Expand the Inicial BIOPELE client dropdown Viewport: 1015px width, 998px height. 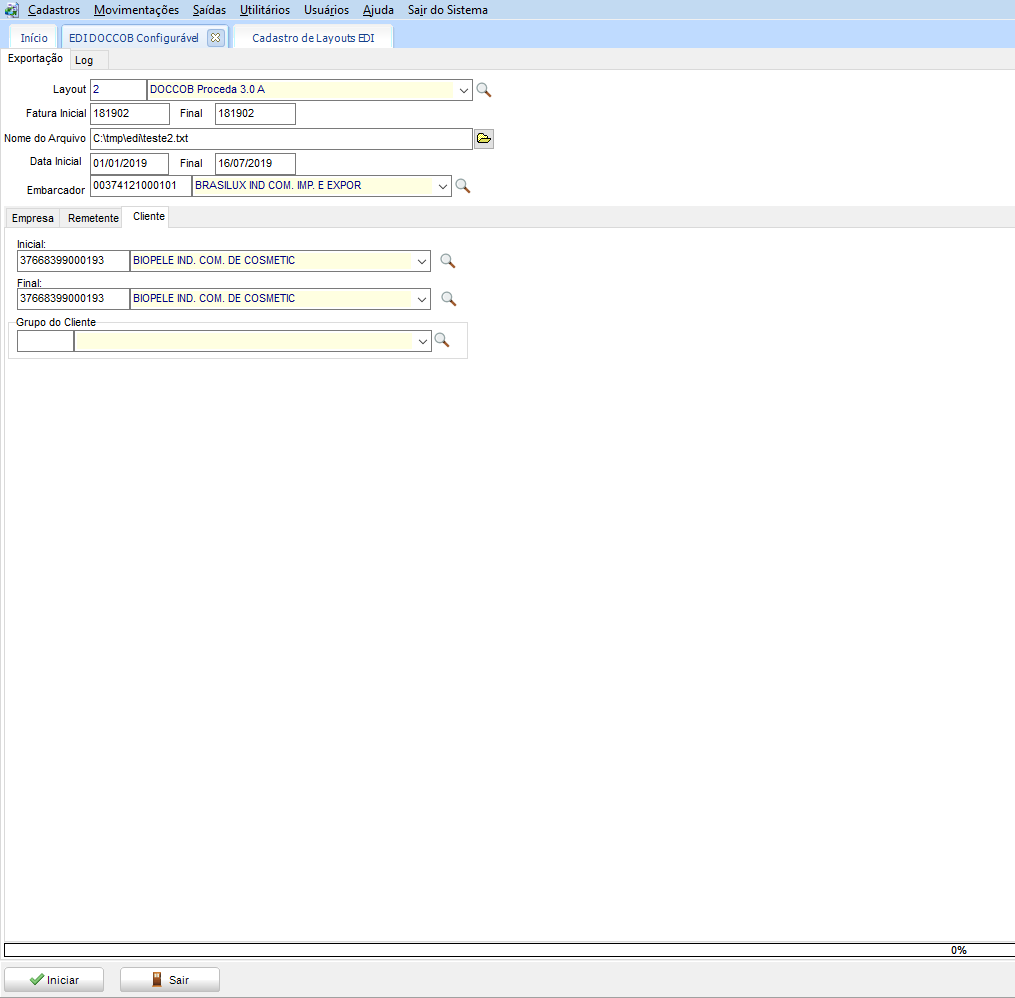coord(421,261)
